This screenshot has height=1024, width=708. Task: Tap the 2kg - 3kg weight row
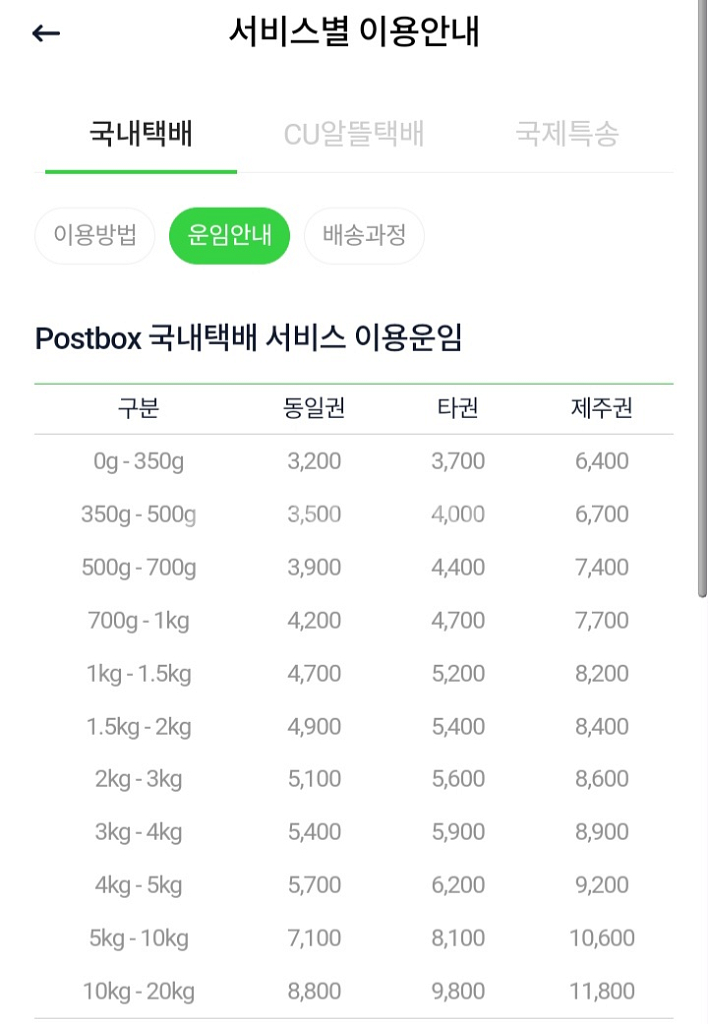click(x=354, y=779)
